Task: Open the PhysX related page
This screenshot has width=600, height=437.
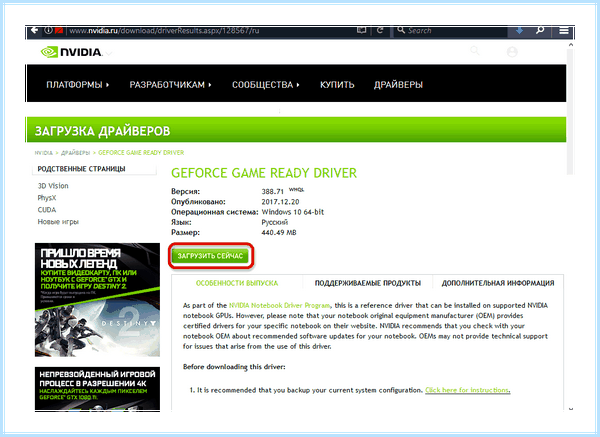Action: pos(47,198)
